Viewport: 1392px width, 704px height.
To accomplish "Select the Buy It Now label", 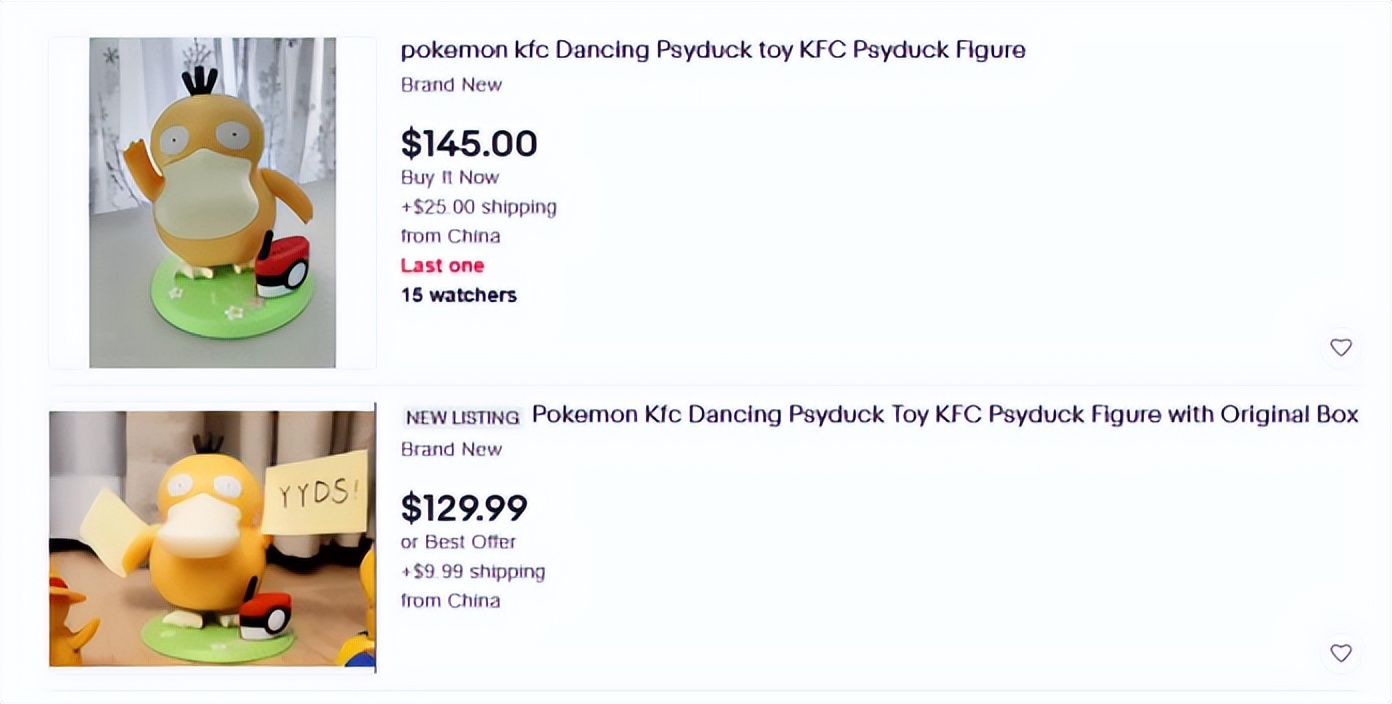I will 449,177.
